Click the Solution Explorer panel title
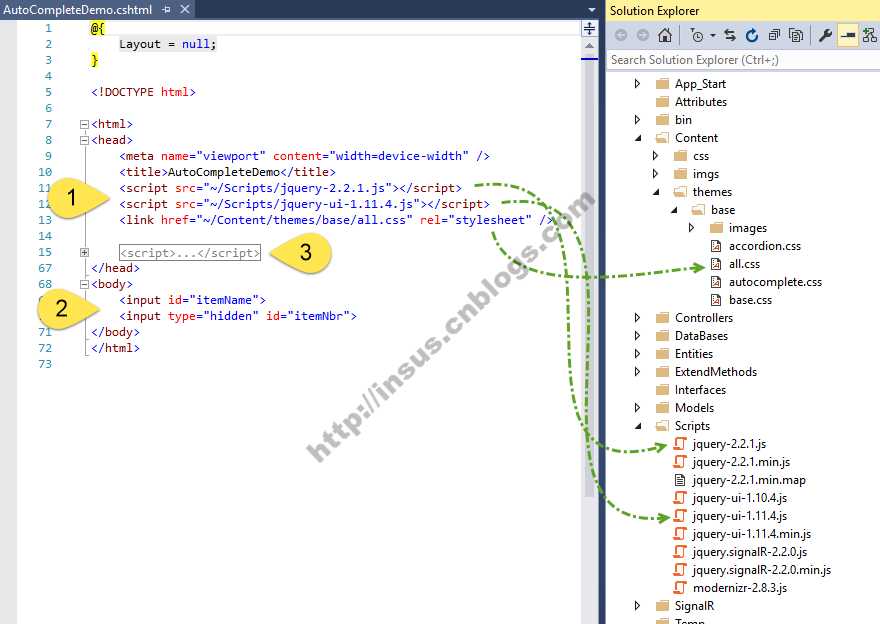The width and height of the screenshot is (880, 624). point(654,11)
